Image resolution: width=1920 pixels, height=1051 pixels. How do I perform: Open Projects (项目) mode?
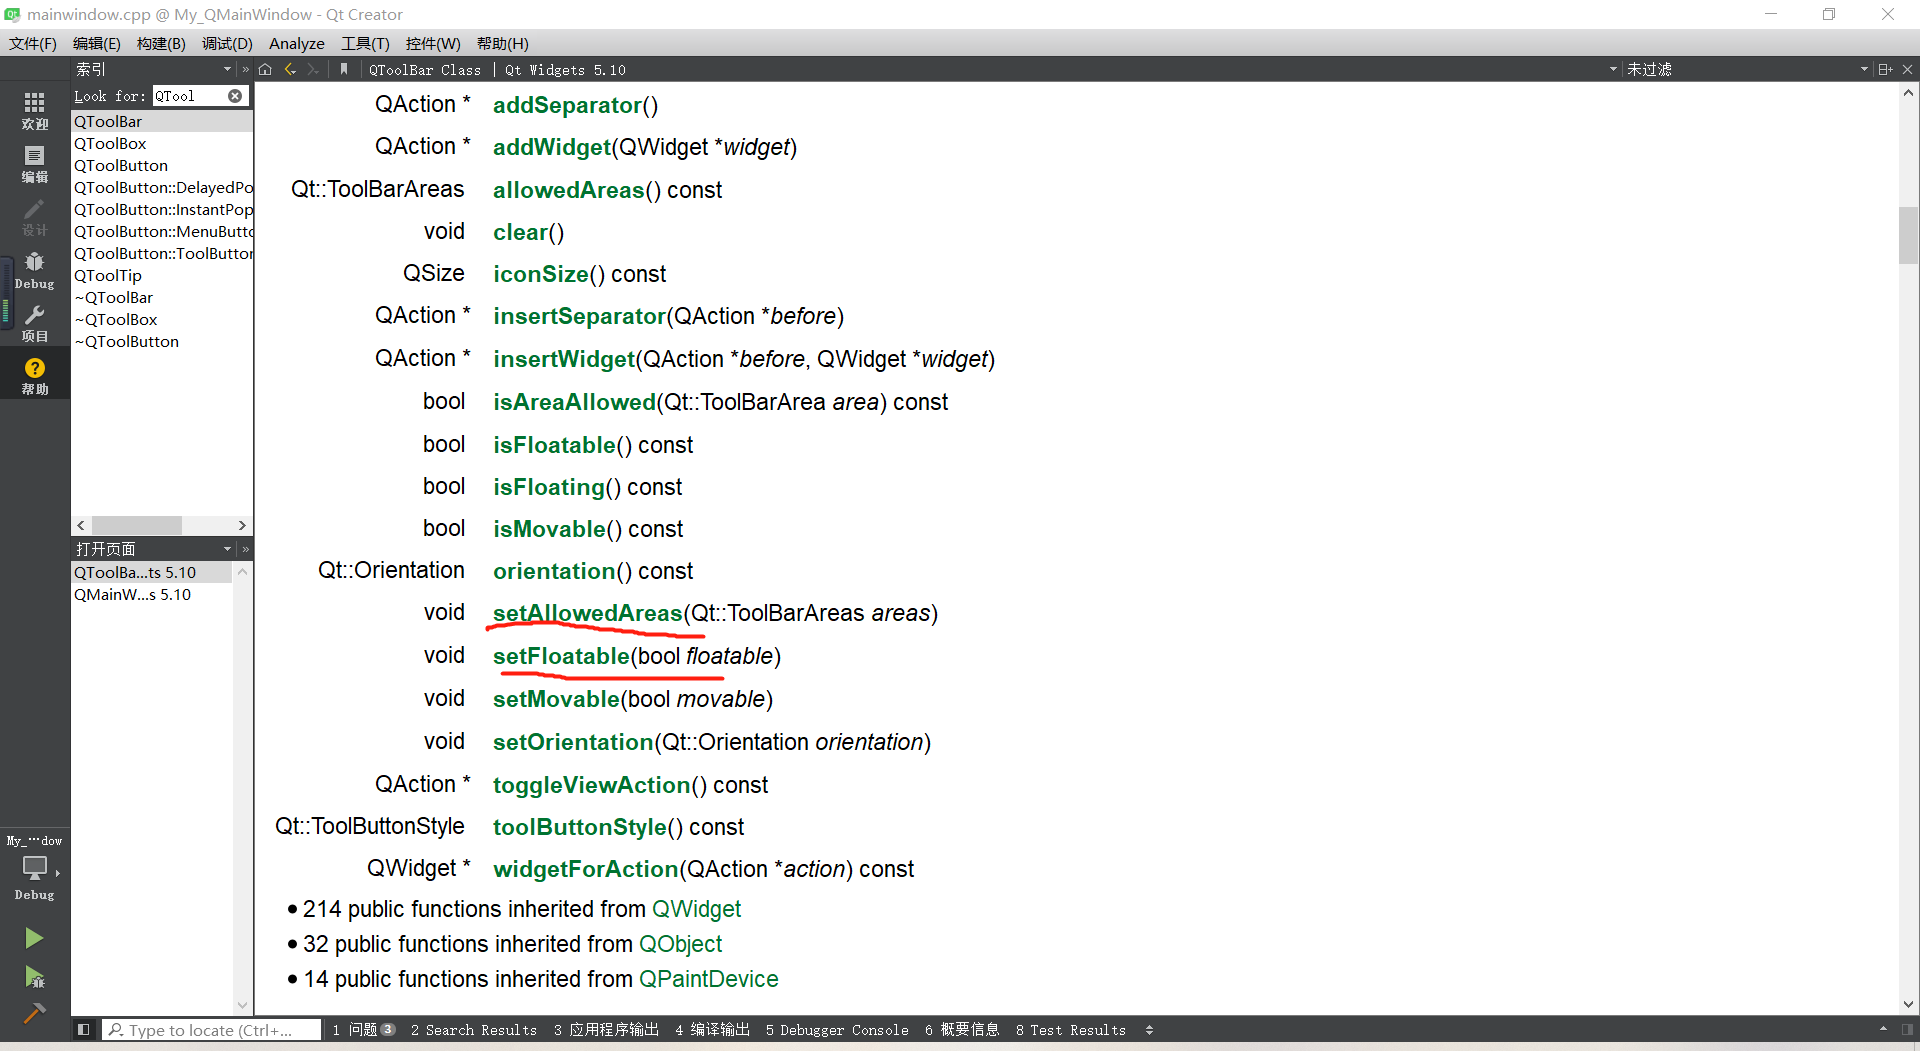point(35,322)
